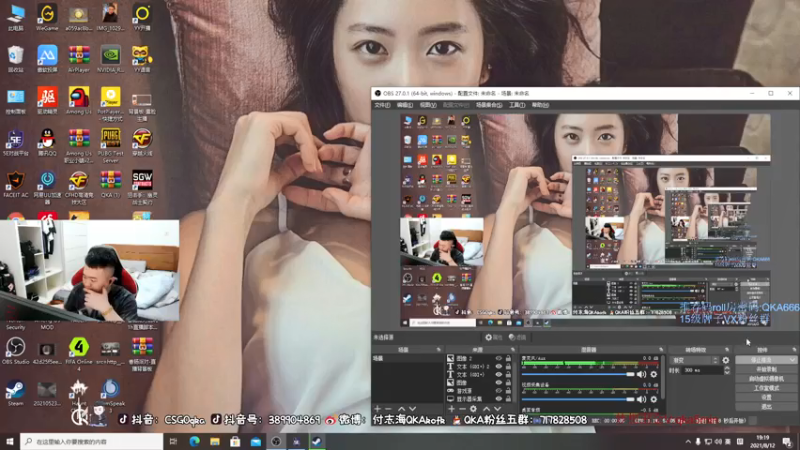Toggle visibility of 文本 (GDI+) 2 source
Screen dimensions: 800x450
[x=499, y=367]
